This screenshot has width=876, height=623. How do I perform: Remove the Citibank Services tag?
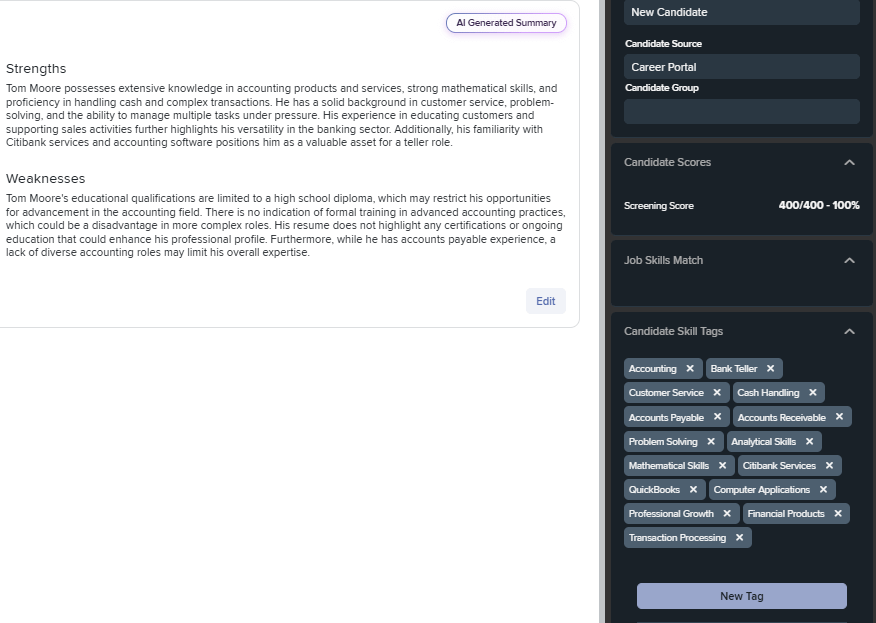[x=829, y=465]
